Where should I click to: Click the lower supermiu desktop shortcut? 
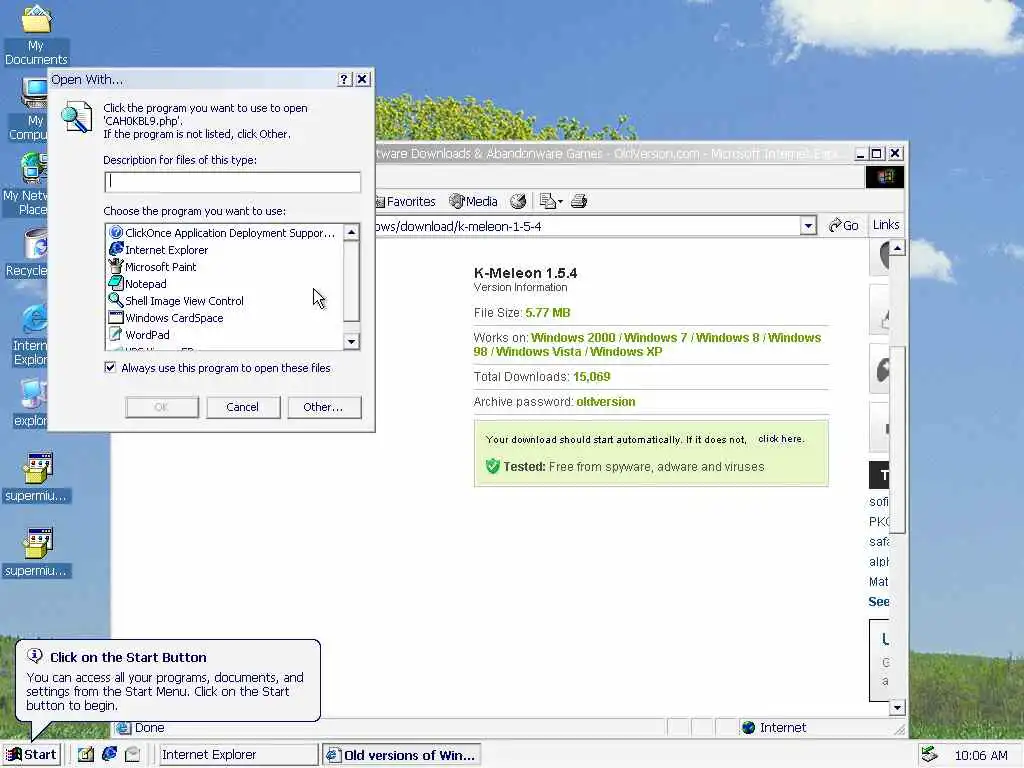coord(36,552)
